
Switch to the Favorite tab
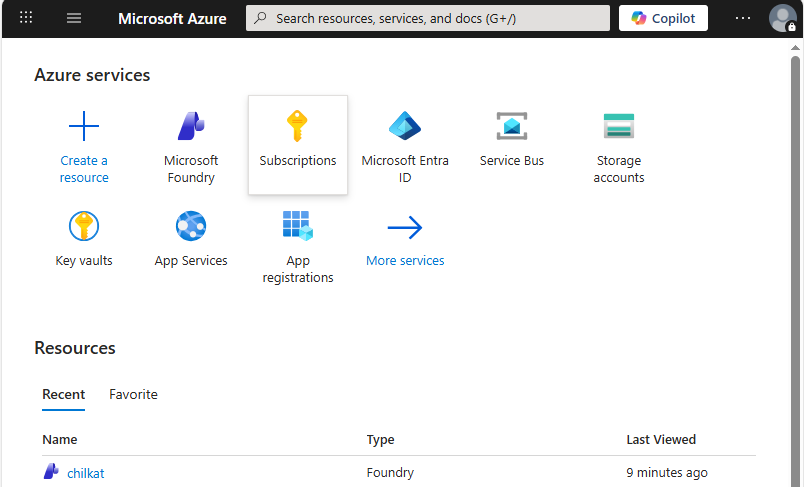tap(133, 394)
